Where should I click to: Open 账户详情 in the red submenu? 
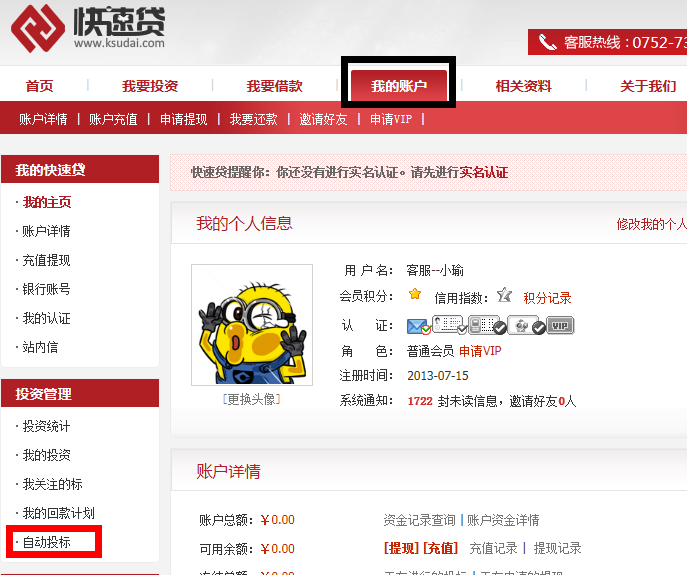coord(43,119)
